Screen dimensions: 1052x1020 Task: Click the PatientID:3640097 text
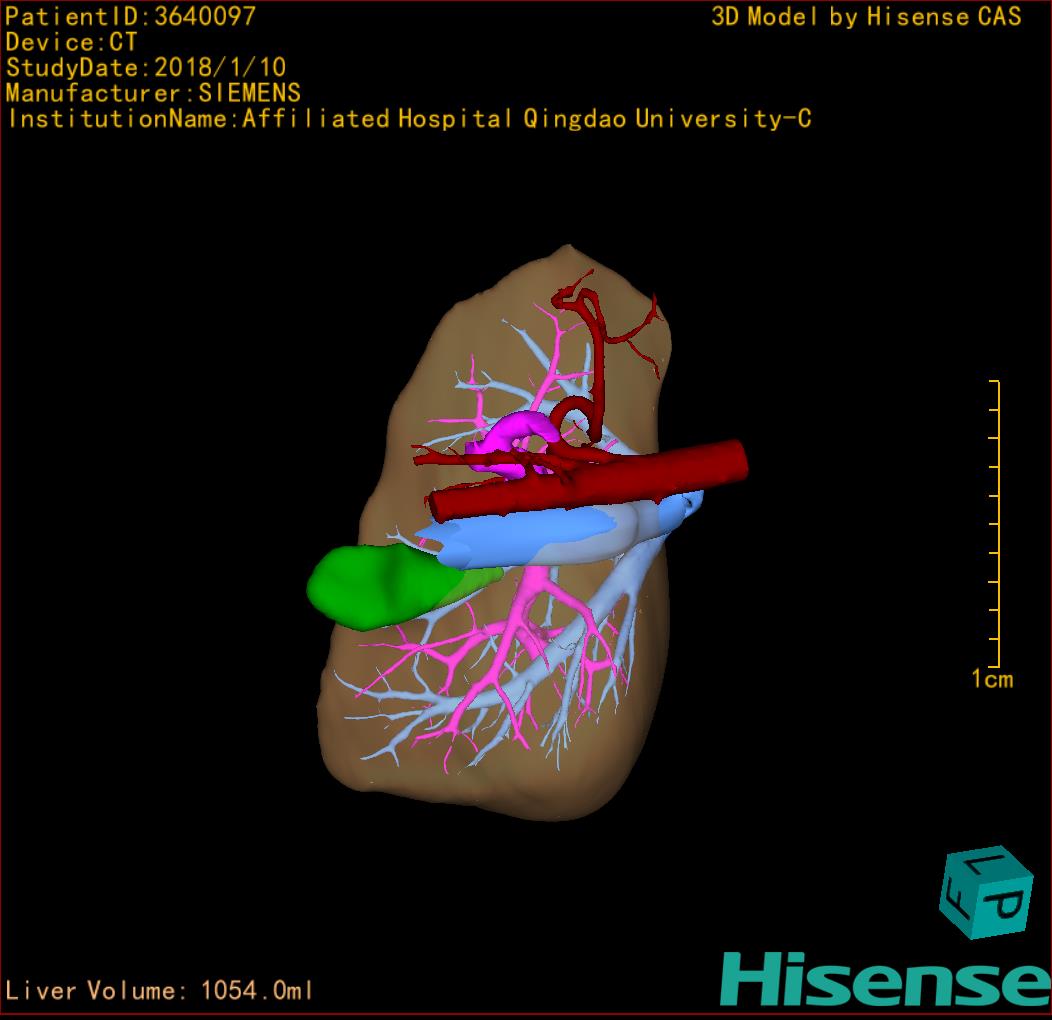pyautogui.click(x=130, y=16)
